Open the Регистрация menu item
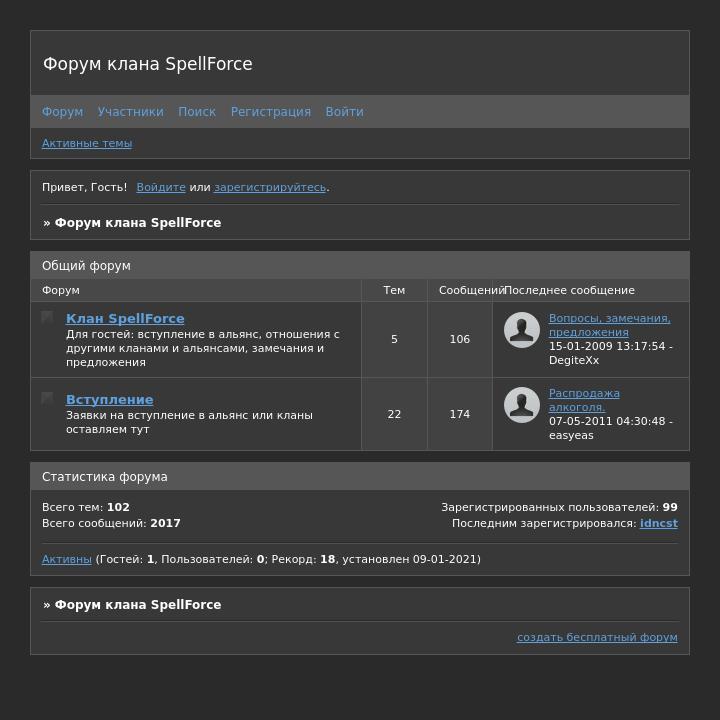The image size is (720, 720). click(270, 112)
